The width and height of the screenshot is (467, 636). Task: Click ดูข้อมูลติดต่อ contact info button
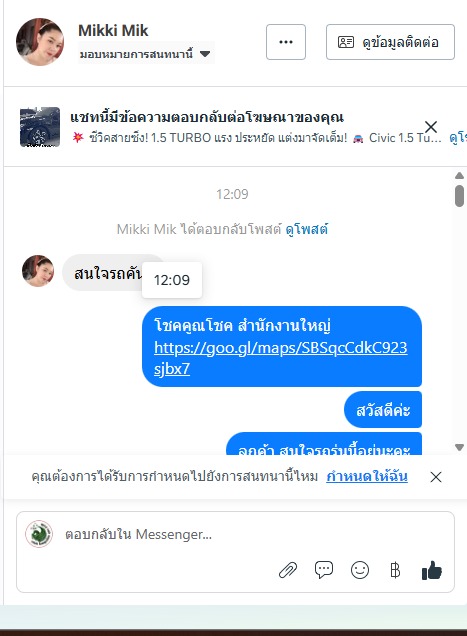pyautogui.click(x=390, y=42)
